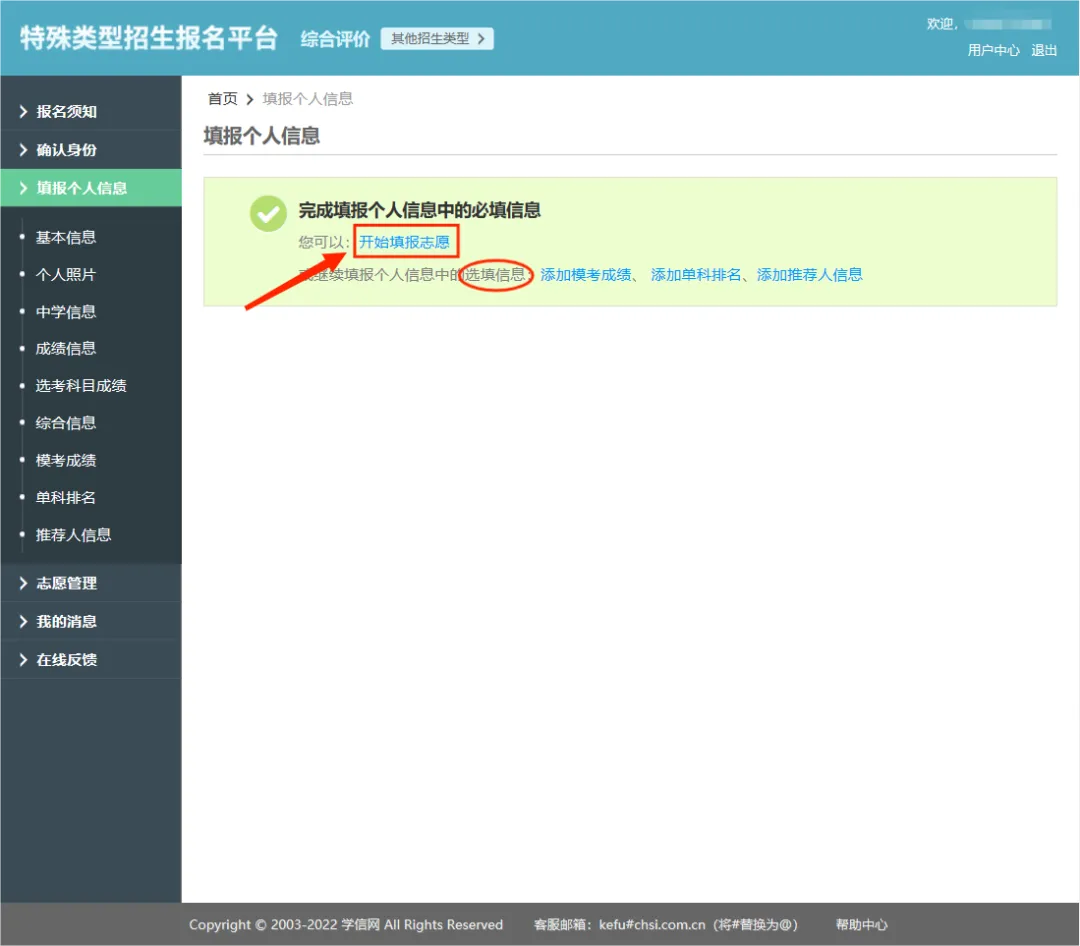Click the 开始填报志愿 link
Screen dimensions: 1080x946
tap(405, 242)
